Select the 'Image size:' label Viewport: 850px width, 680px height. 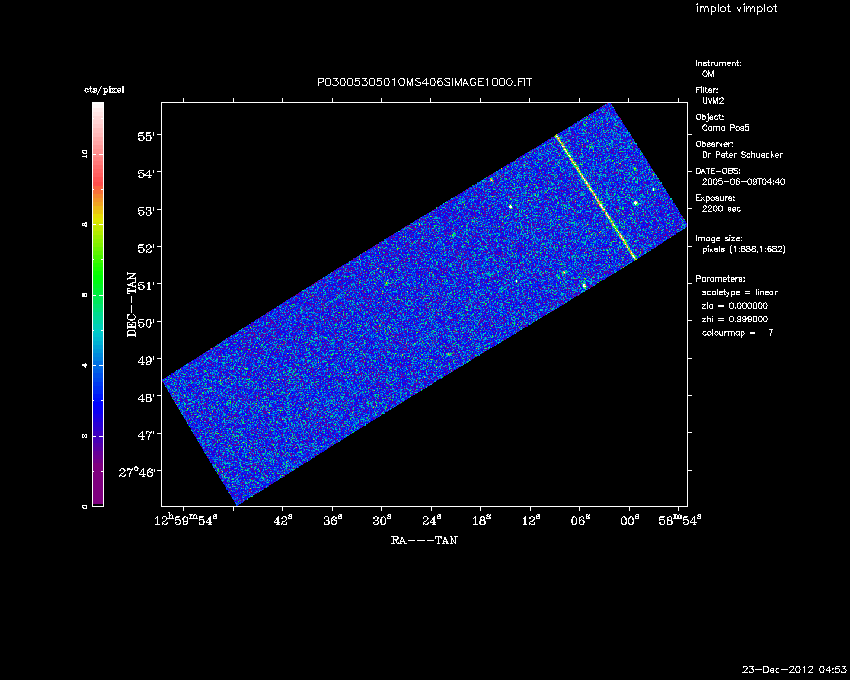[719, 239]
